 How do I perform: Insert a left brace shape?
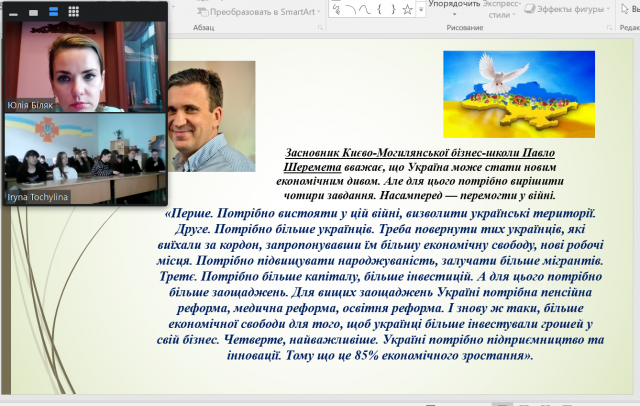(x=379, y=9)
